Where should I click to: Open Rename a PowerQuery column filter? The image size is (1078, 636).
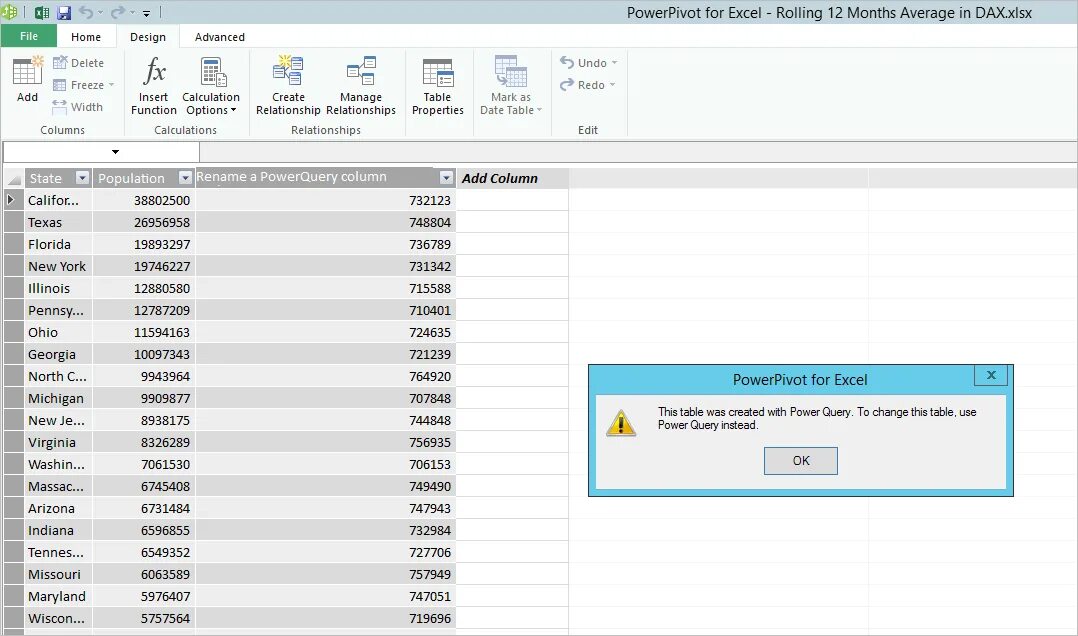[446, 178]
